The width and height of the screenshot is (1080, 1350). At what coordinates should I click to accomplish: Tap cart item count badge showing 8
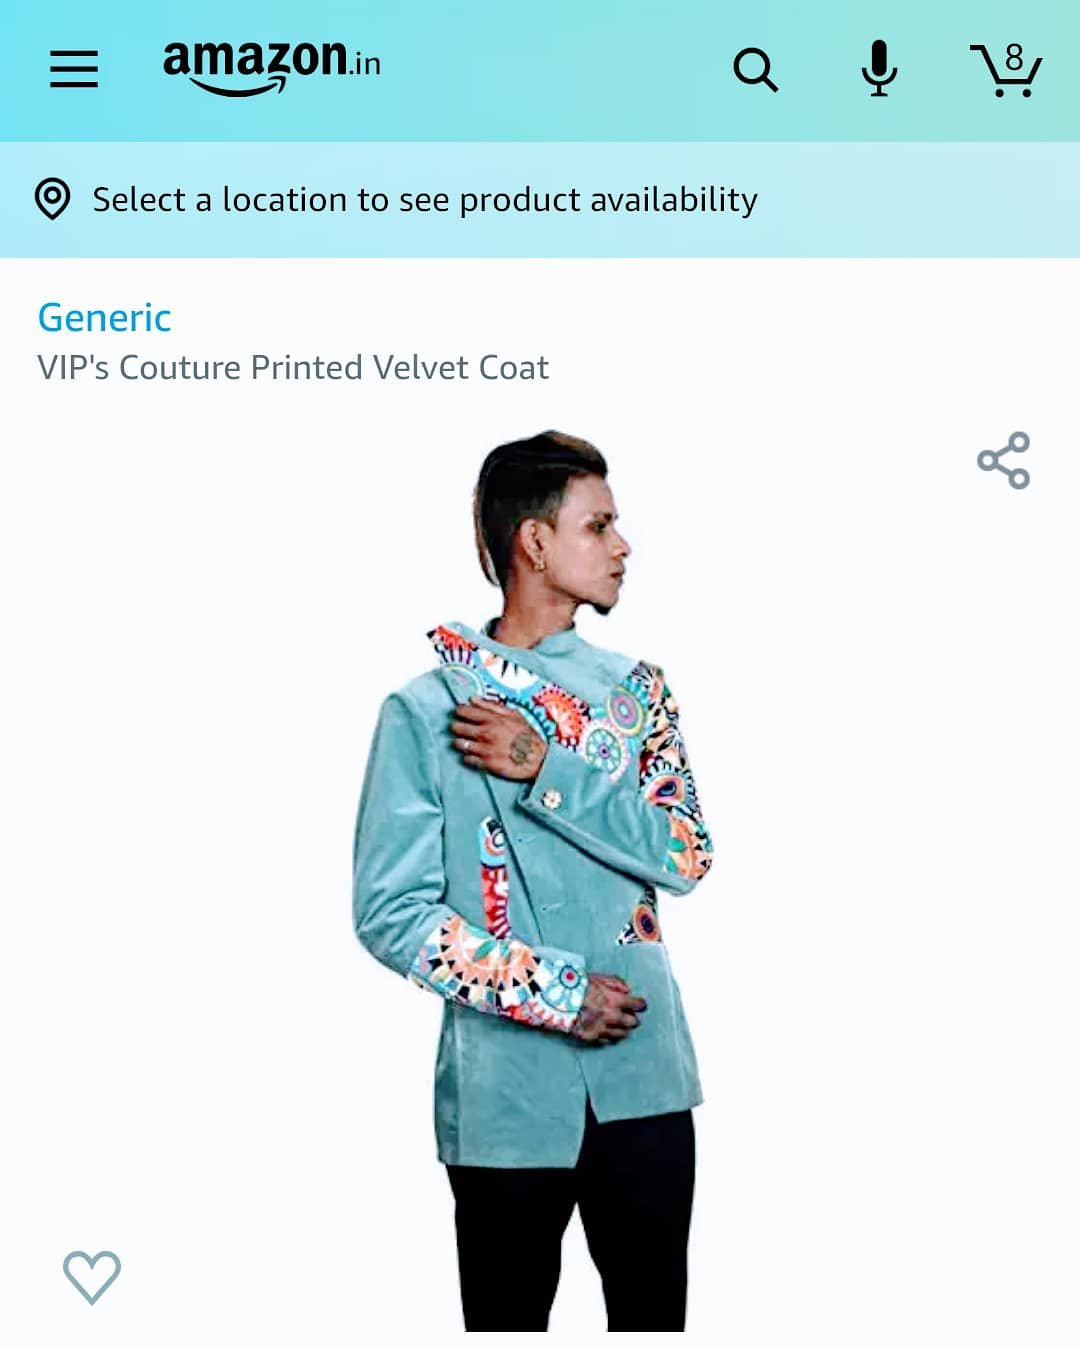[x=1014, y=57]
